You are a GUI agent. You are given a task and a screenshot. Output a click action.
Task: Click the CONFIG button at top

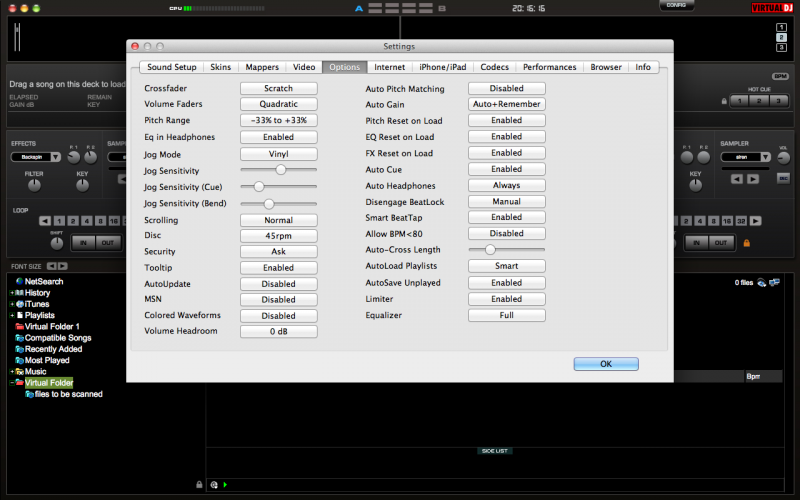(676, 6)
